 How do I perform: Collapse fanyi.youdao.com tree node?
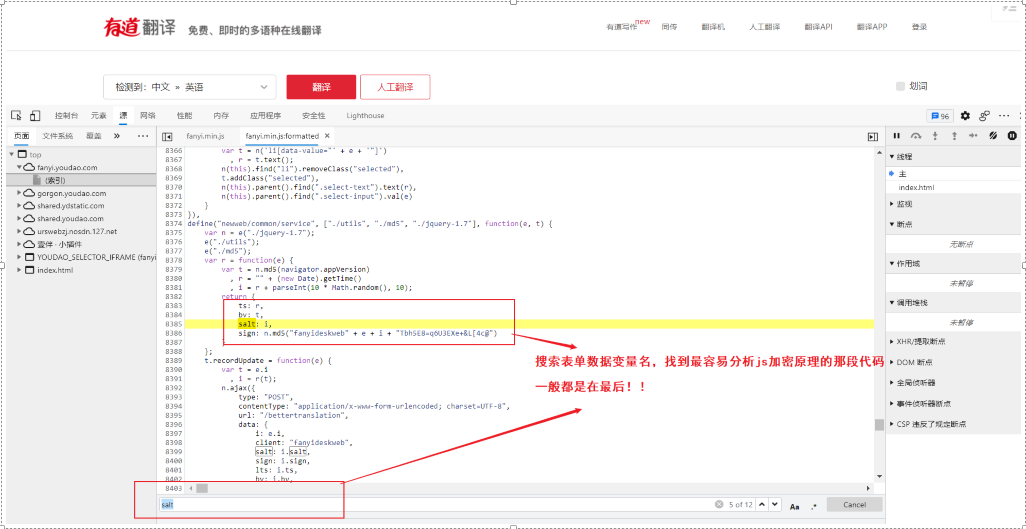pyautogui.click(x=20, y=168)
